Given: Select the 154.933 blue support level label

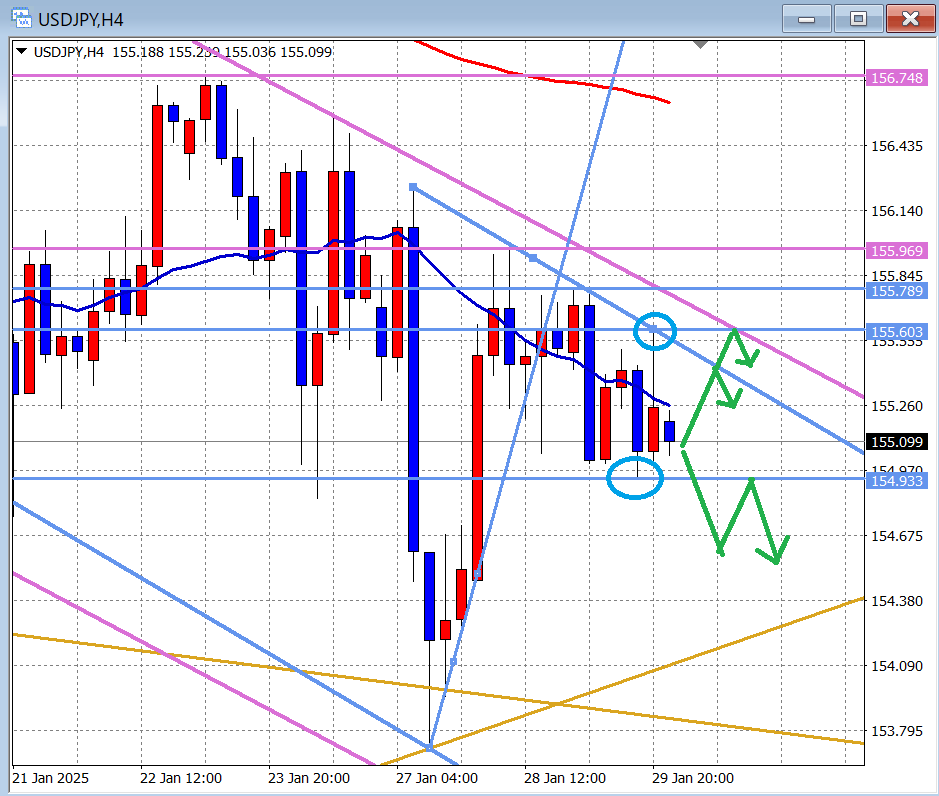Looking at the screenshot, I should click(896, 481).
